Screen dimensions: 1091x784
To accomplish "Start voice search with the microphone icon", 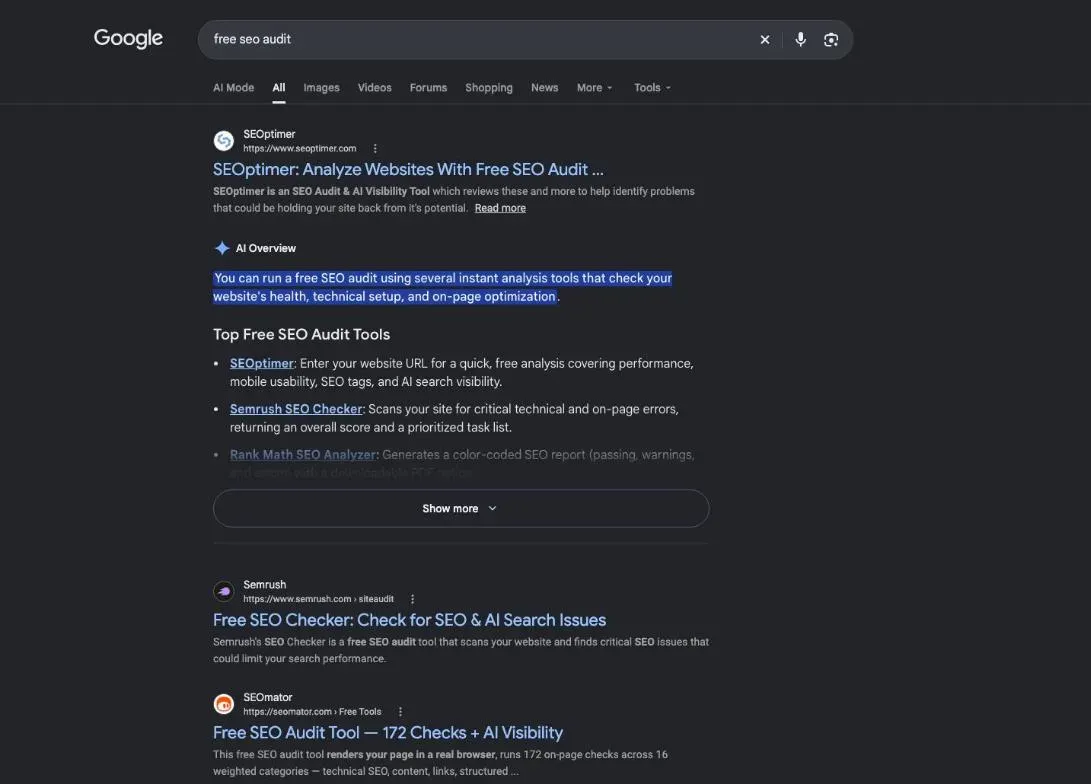I will pyautogui.click(x=801, y=40).
